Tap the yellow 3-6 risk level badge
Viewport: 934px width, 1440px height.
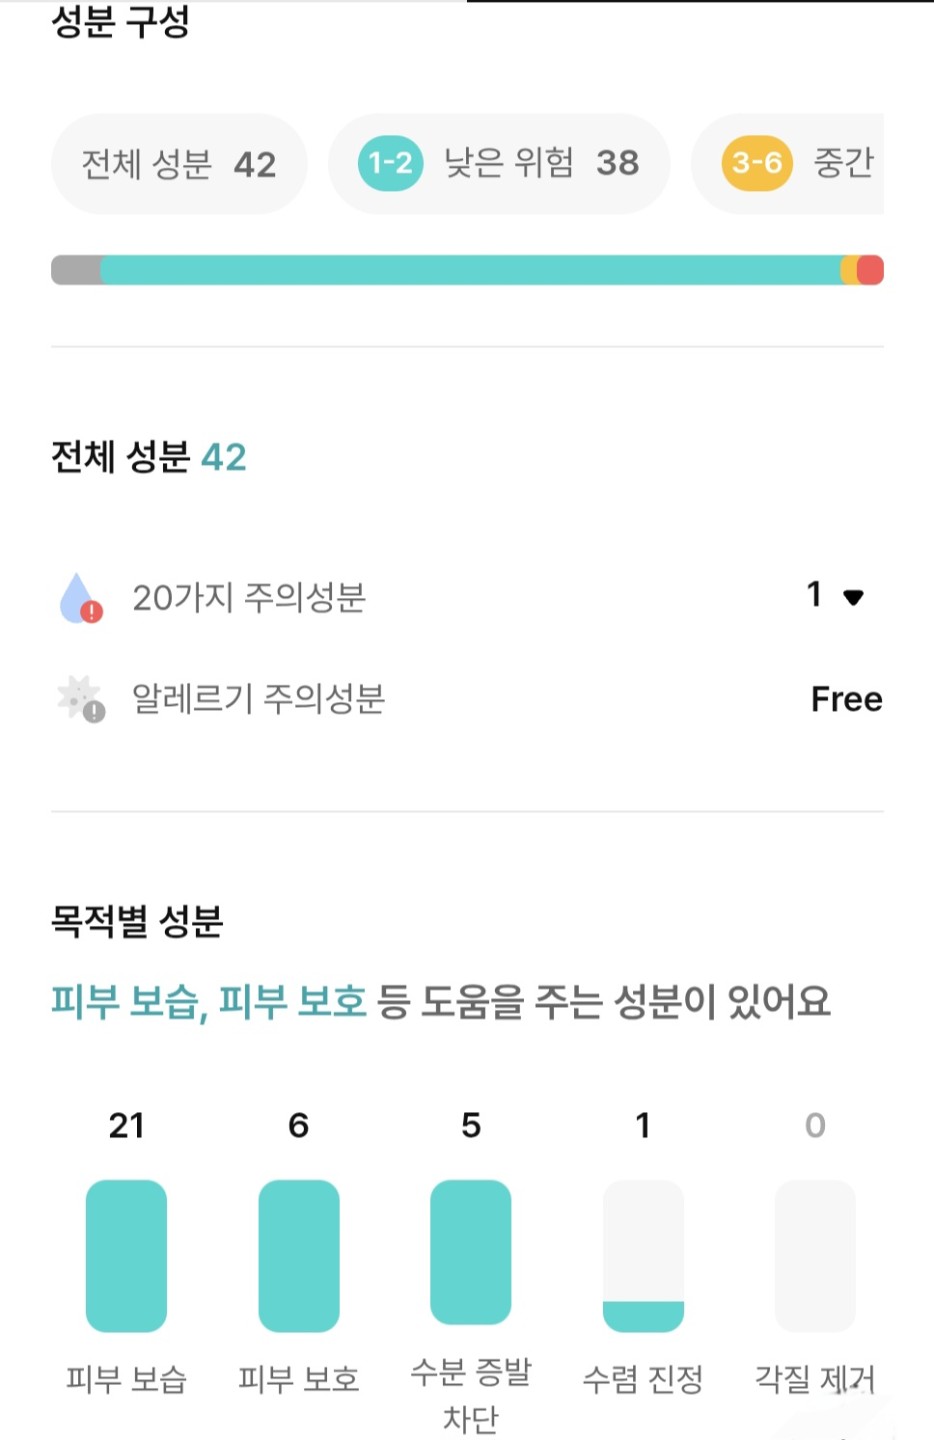click(x=756, y=163)
